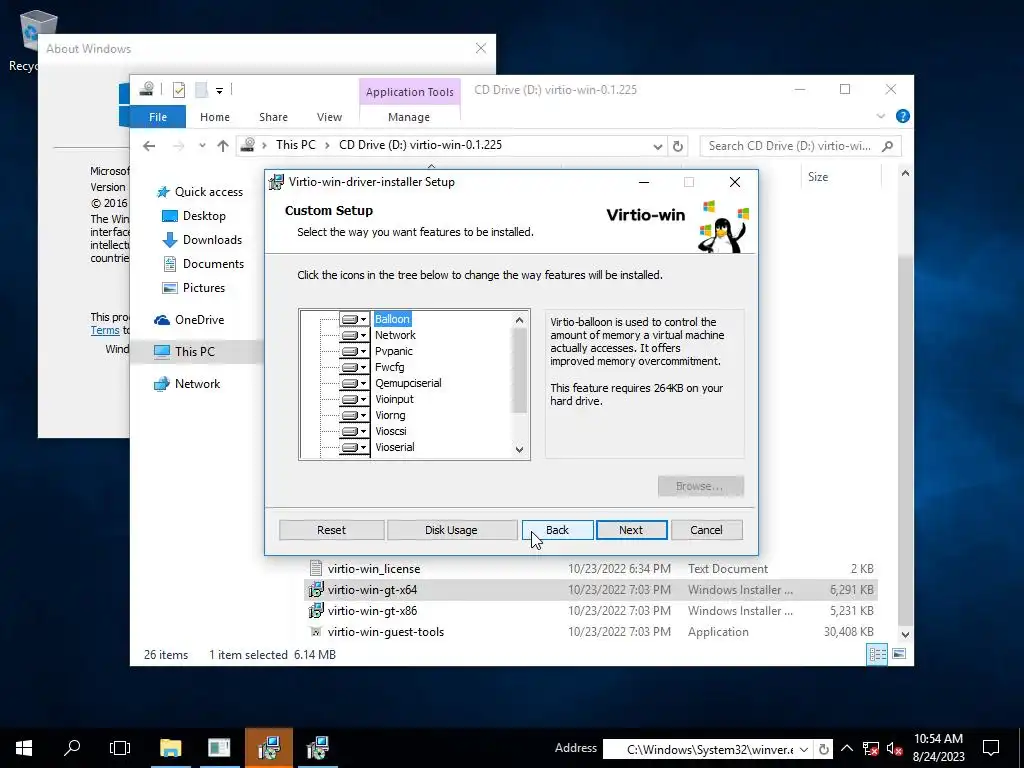Open the Network feature install dropdown icon
The image size is (1024, 768).
355,335
